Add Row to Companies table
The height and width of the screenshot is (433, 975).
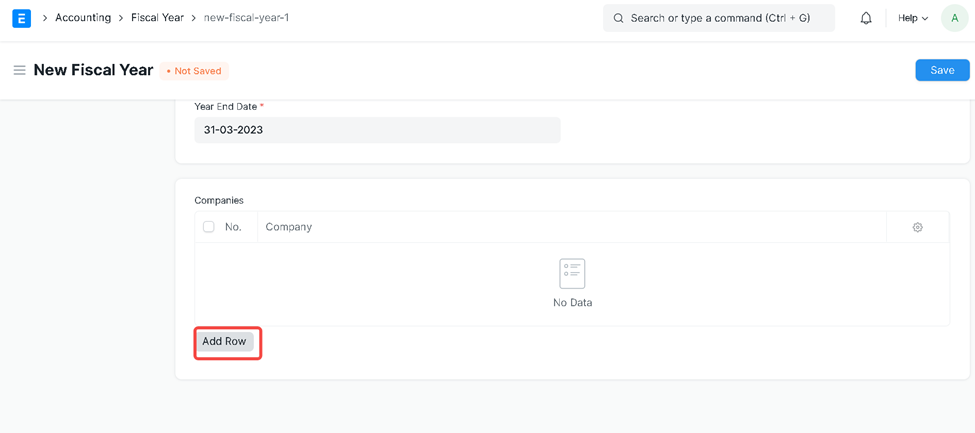[x=224, y=342]
